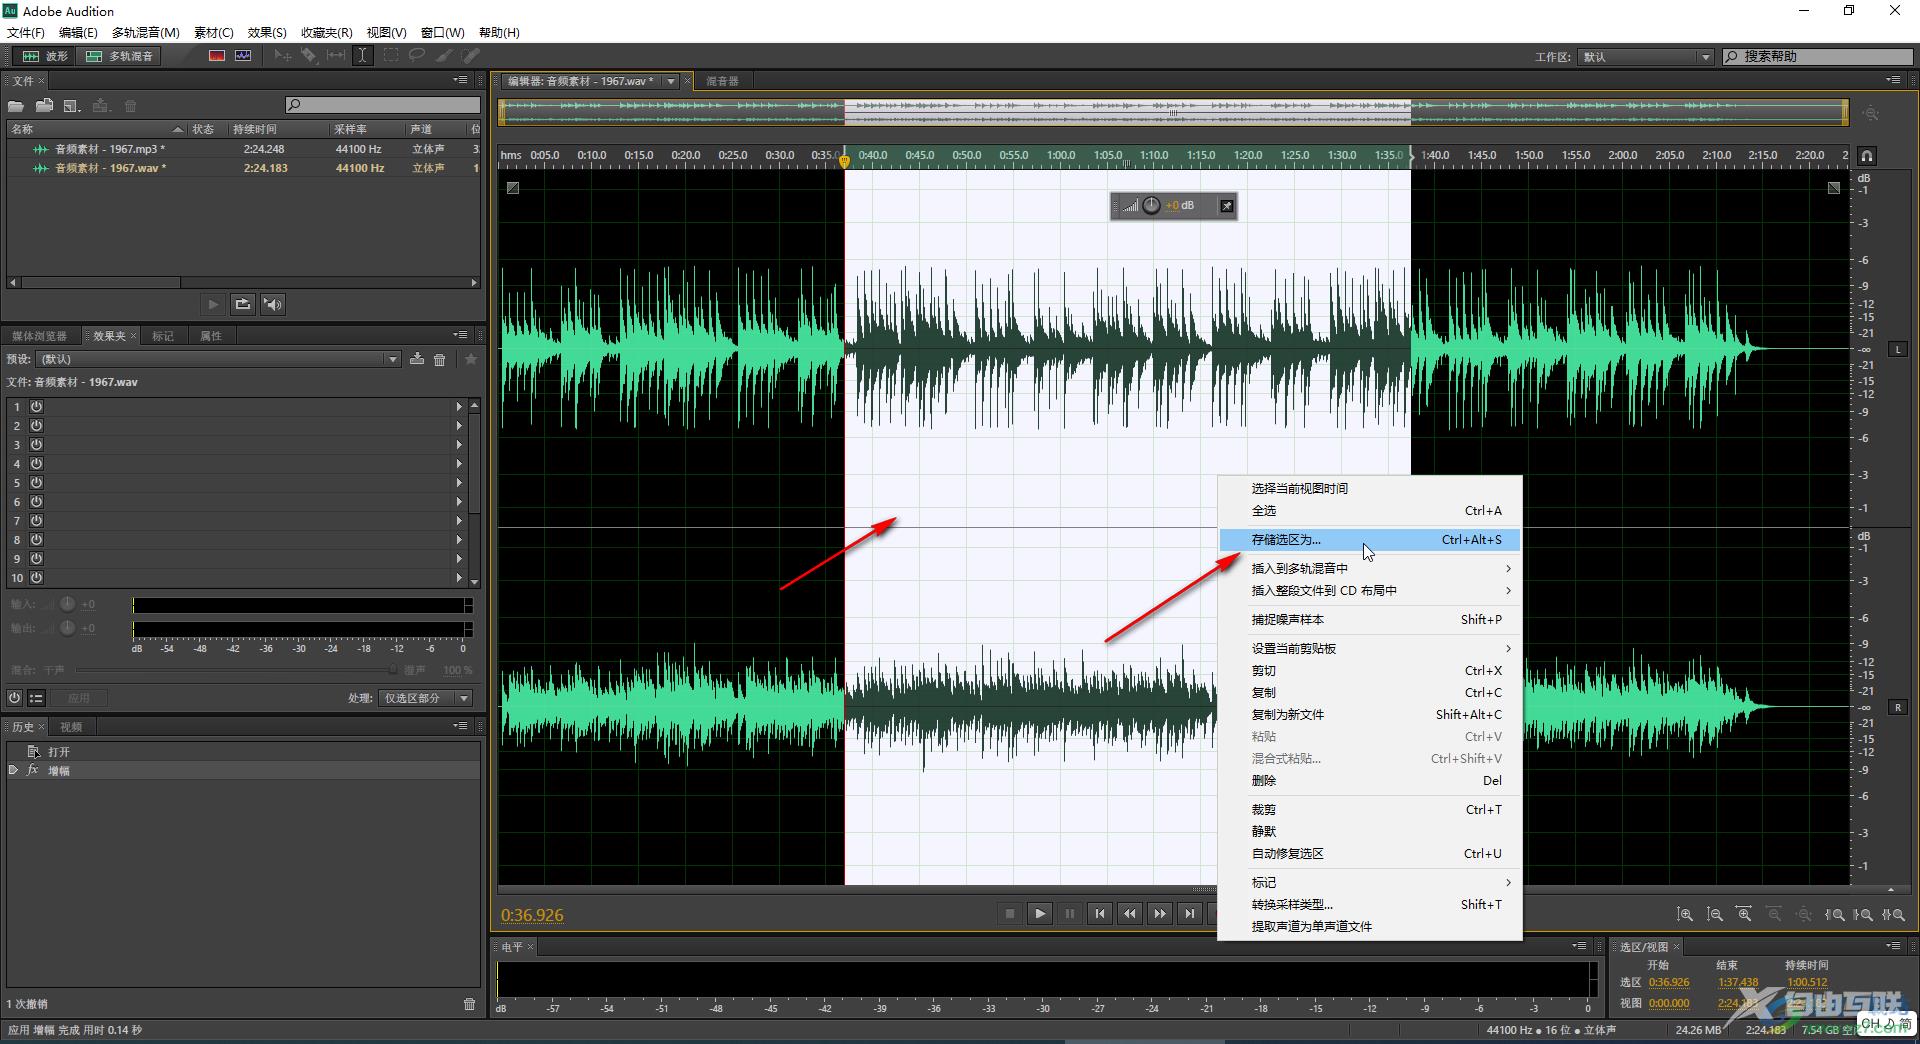Select the Time Selection (I-beam) tool
The image size is (1920, 1044).
click(362, 56)
